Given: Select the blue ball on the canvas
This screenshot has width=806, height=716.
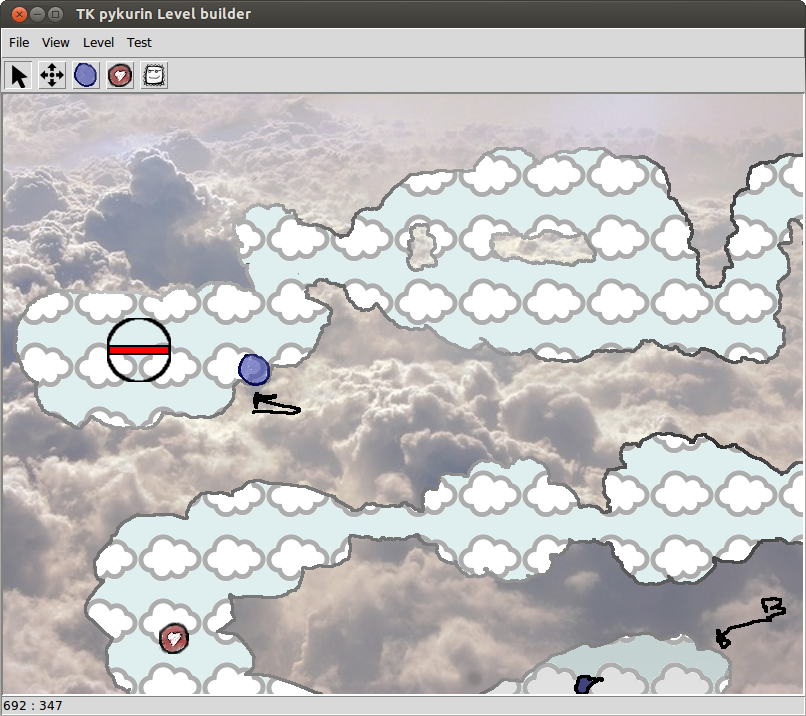Looking at the screenshot, I should pyautogui.click(x=254, y=370).
